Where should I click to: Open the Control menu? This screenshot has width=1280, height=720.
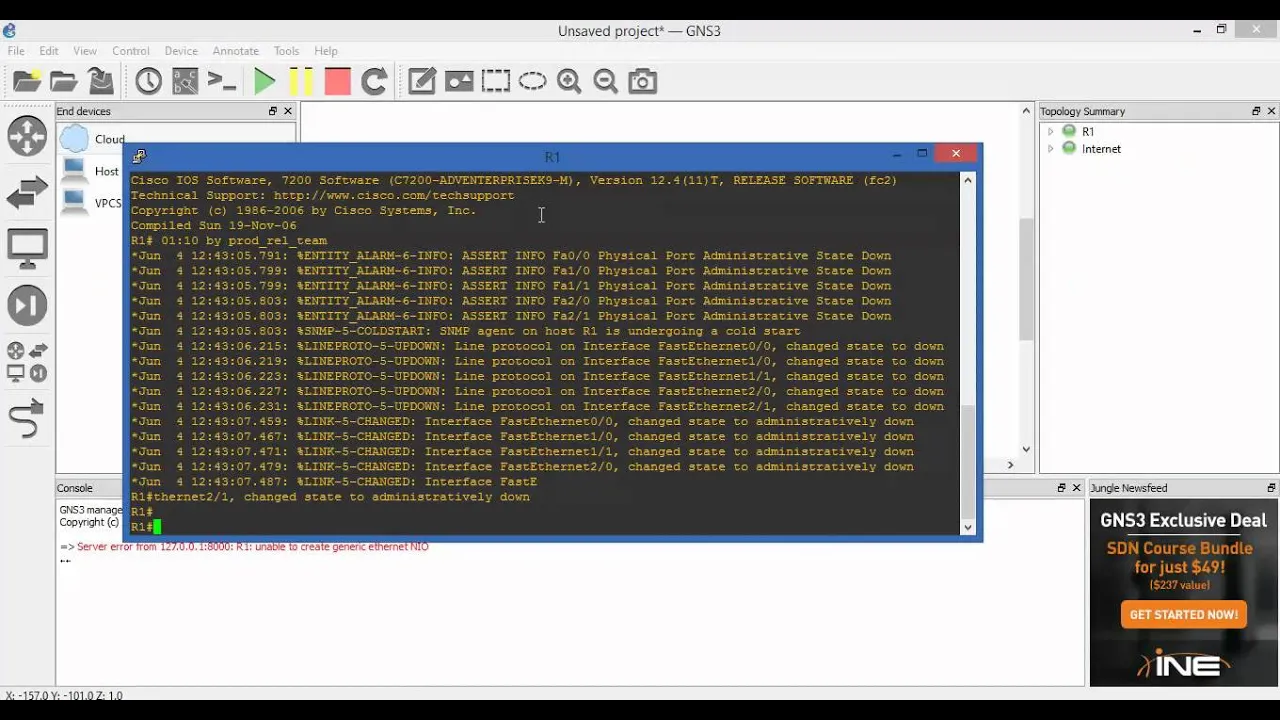coord(131,51)
